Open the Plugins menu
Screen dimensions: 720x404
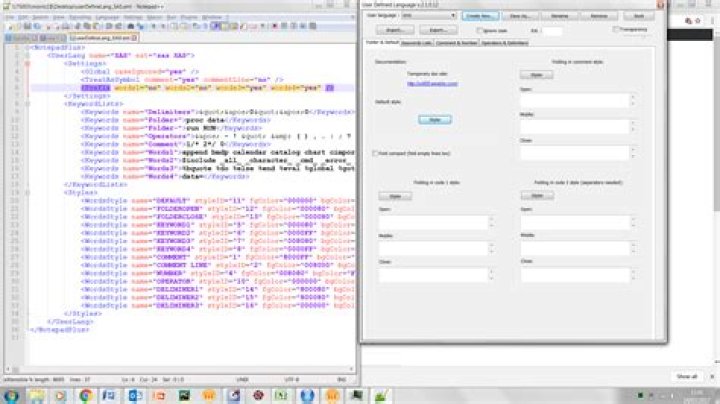(189, 17)
